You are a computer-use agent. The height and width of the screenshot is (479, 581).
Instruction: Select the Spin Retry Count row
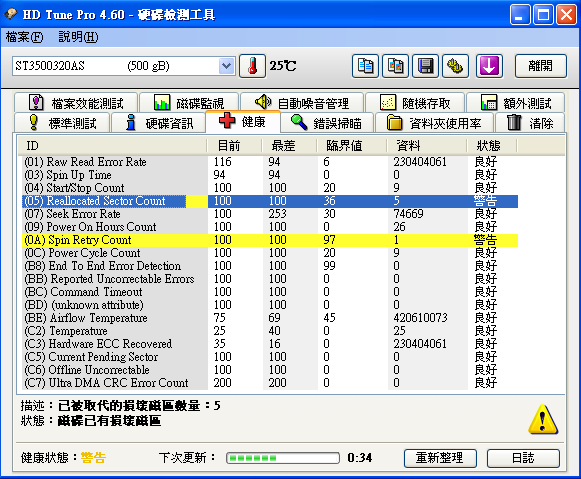[270, 240]
